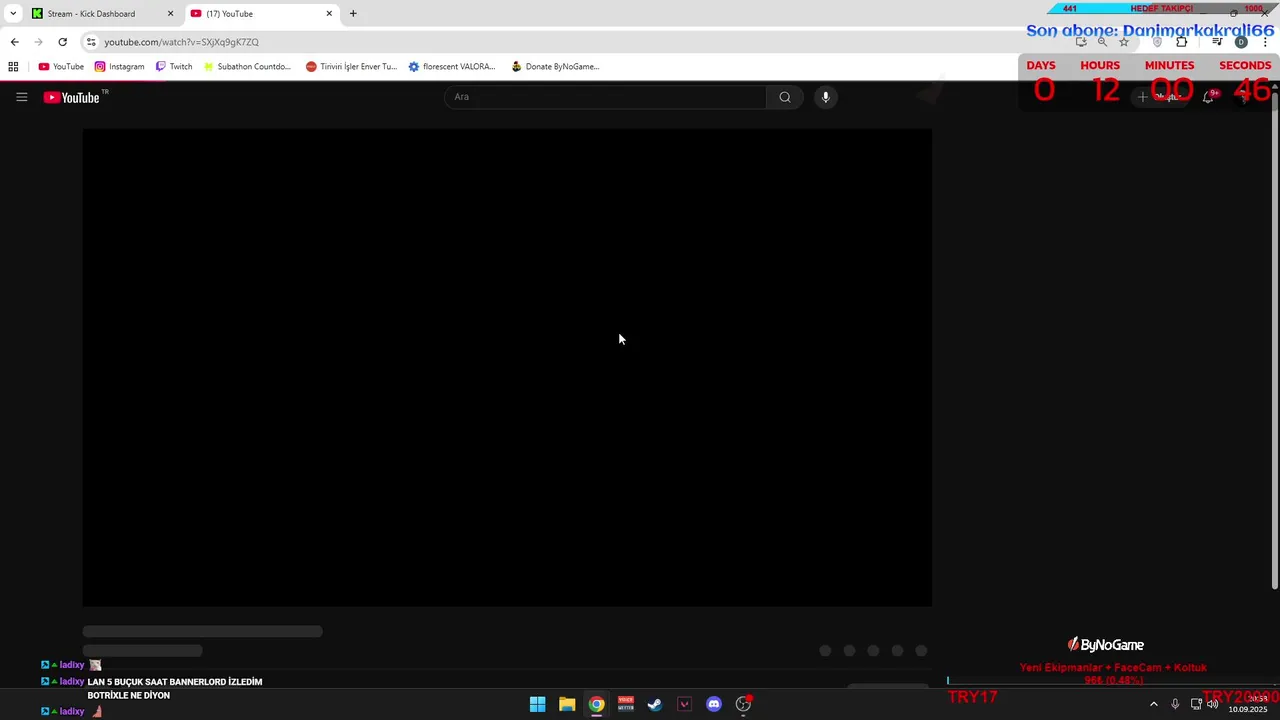Open YouTube notifications bell
The height and width of the screenshot is (720, 1280).
pyautogui.click(x=1209, y=97)
